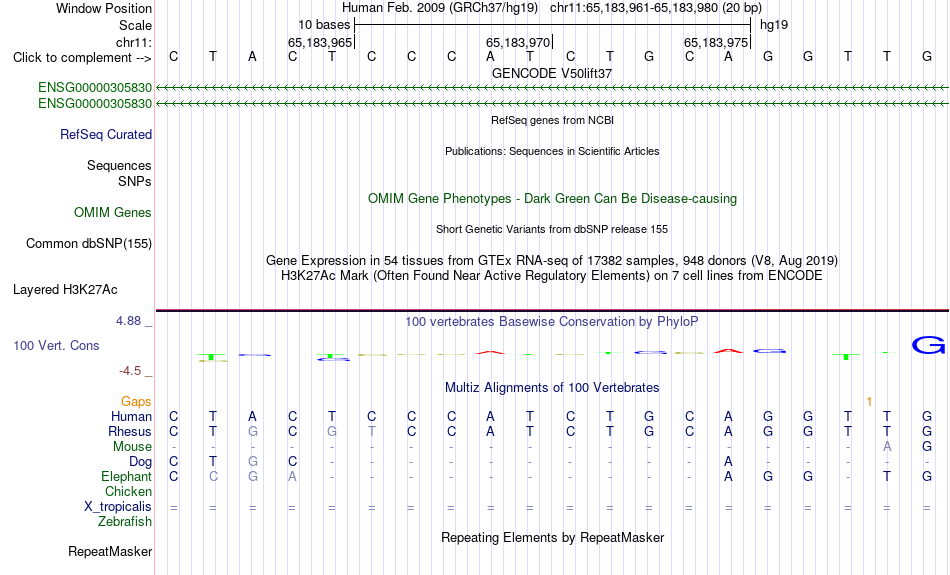Click the lone A base in the Dog row
Screen dimensions: 950x575
(728, 462)
